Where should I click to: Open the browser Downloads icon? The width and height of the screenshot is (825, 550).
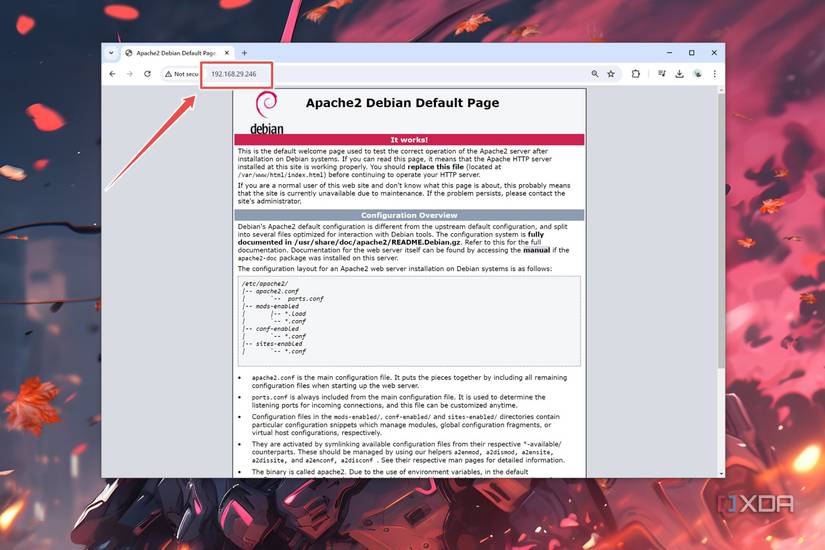679,74
